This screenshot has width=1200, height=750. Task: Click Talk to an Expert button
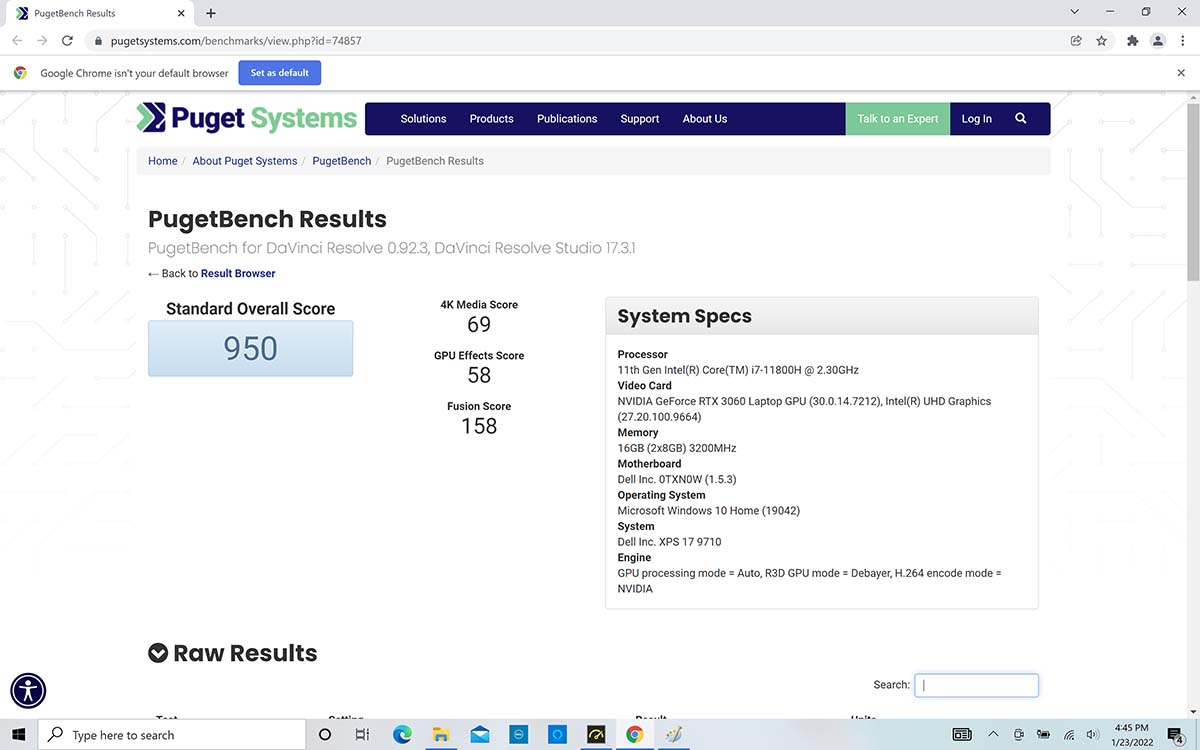click(898, 118)
